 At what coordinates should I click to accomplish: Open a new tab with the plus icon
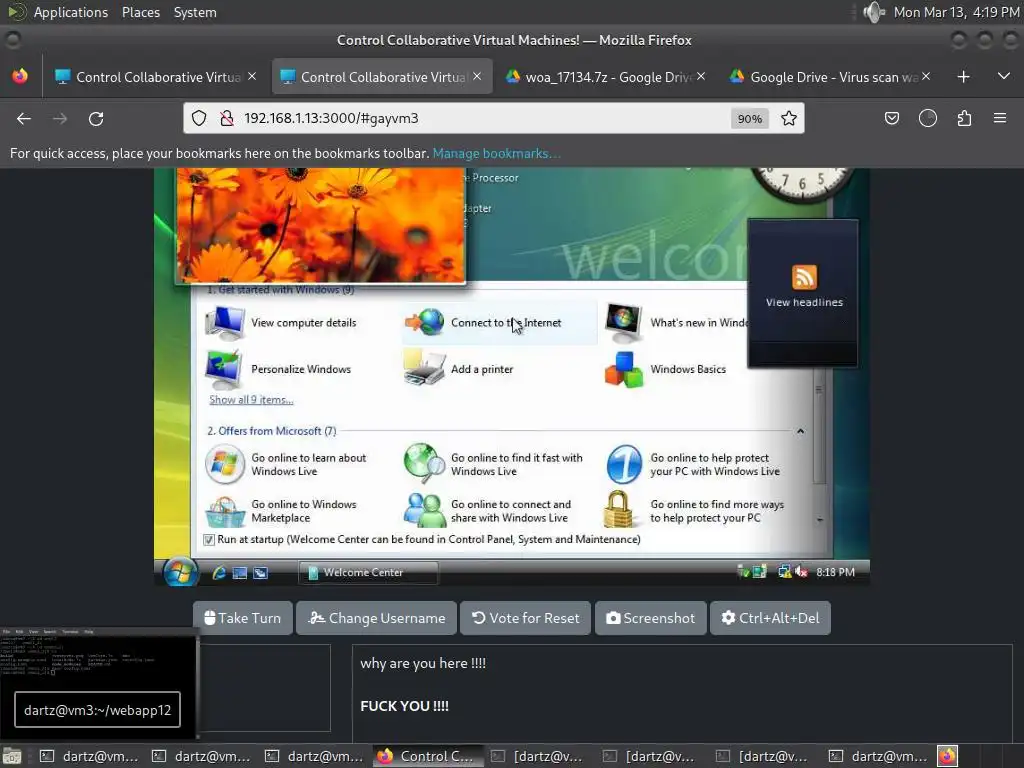tap(963, 77)
